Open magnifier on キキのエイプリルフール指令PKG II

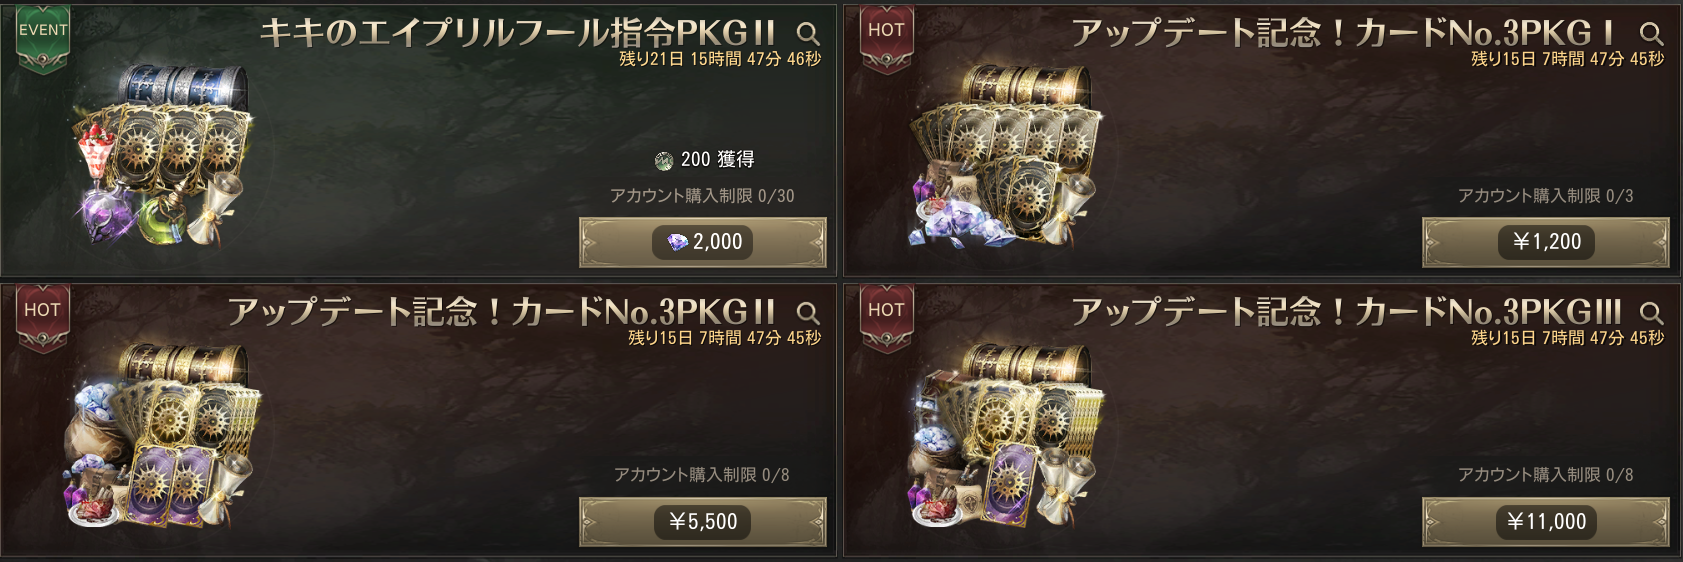pos(808,34)
